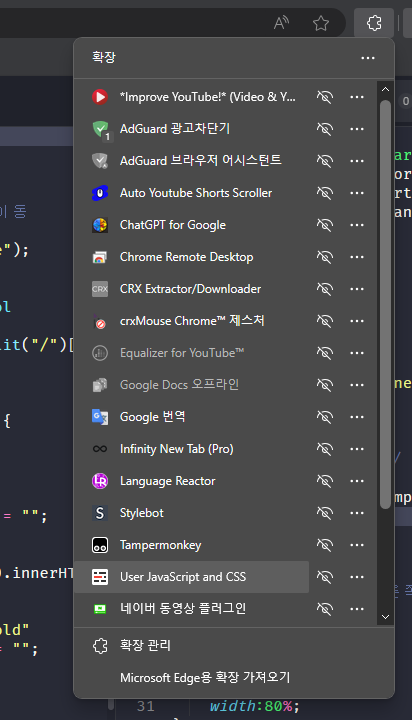Screen dimensions: 412x720
Task: Select the 네이버 동영상 플러그인 extension entry
Action: tap(192, 609)
